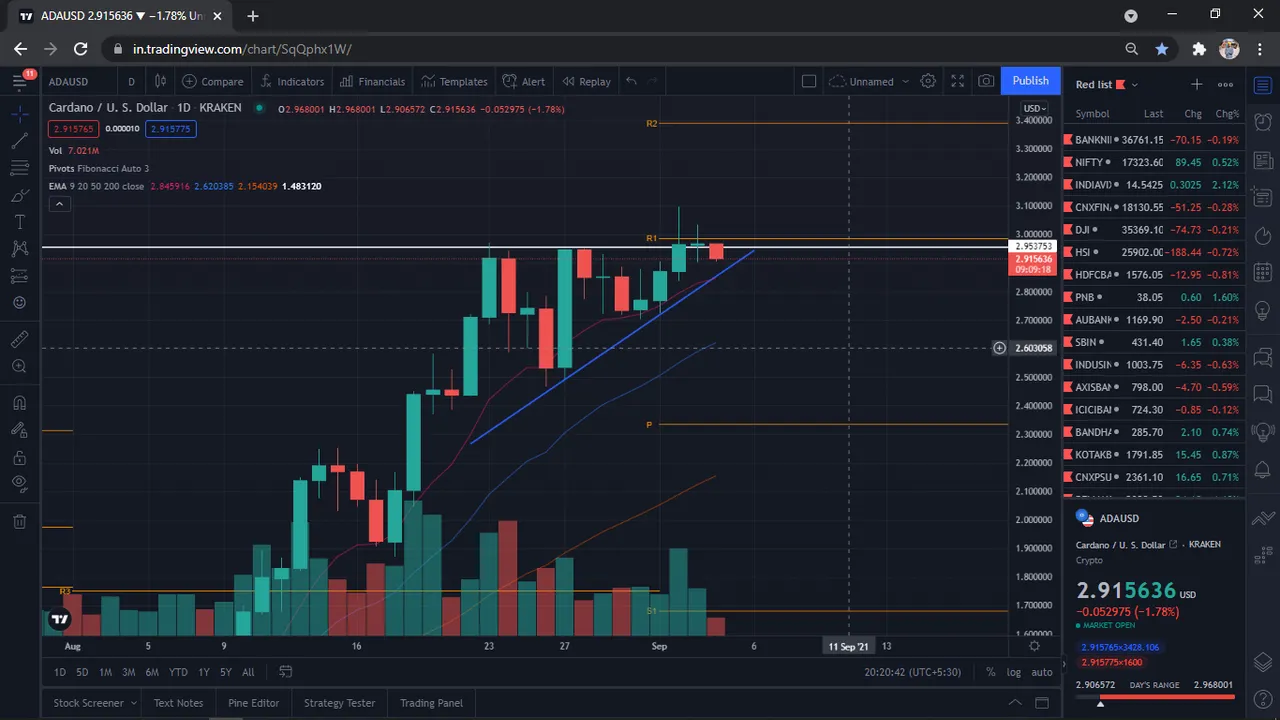Toggle magnet mode for drawings
Viewport: 1280px width, 720px height.
19,404
